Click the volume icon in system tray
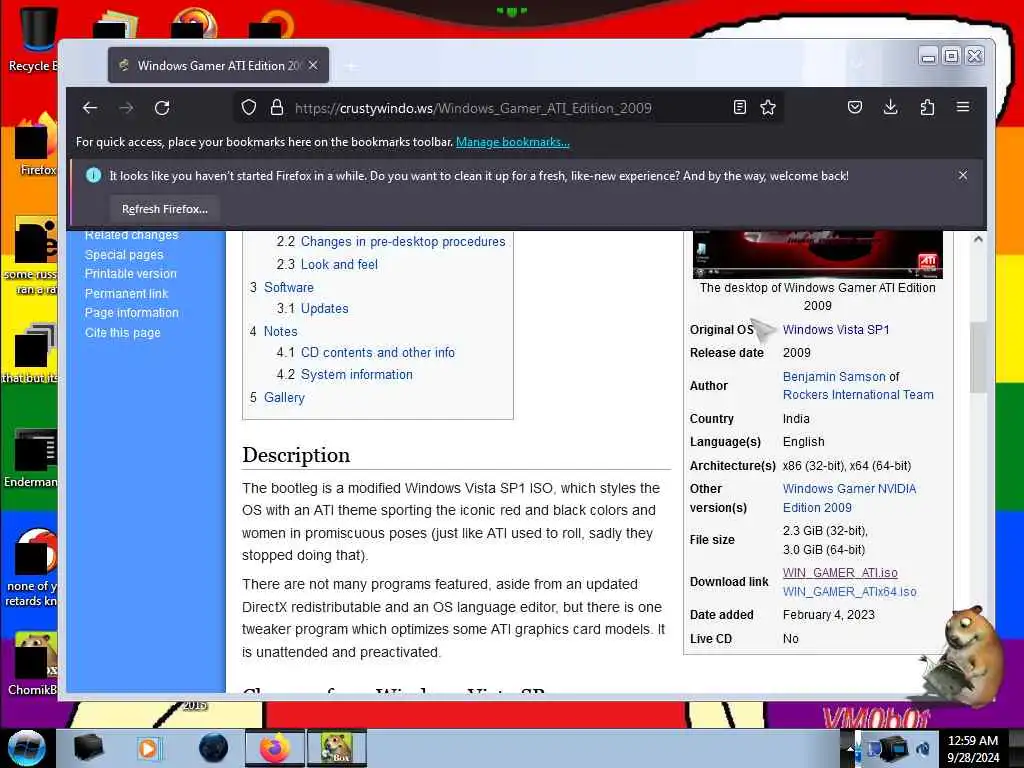1024x768 pixels. [923, 749]
